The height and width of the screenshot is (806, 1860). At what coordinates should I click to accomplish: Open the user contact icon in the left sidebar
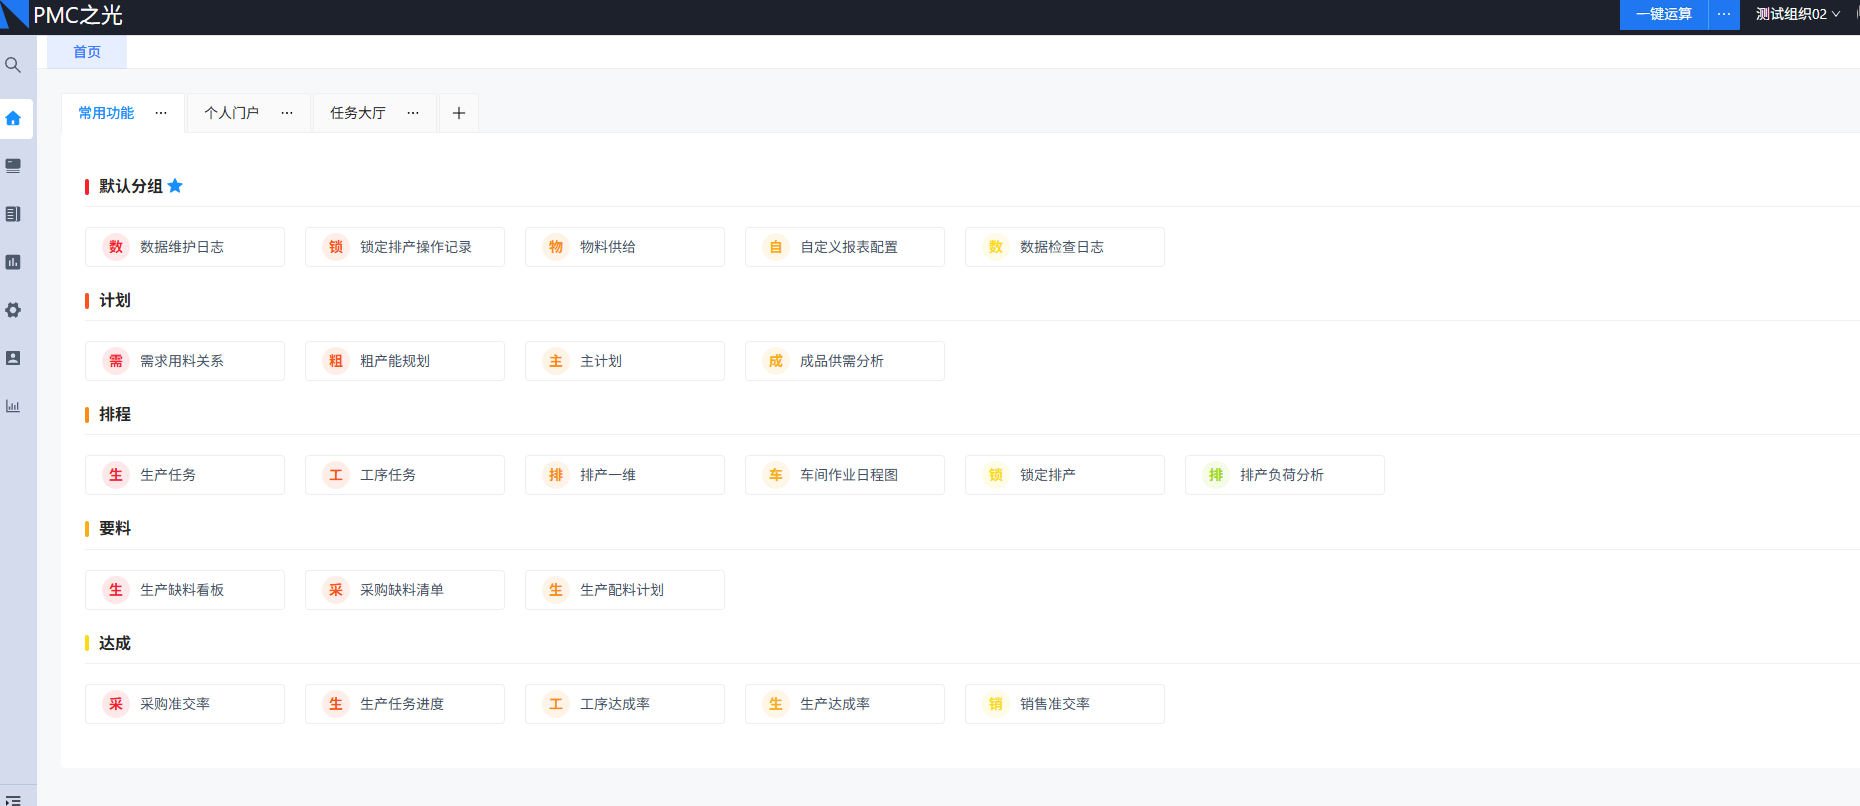click(x=13, y=358)
